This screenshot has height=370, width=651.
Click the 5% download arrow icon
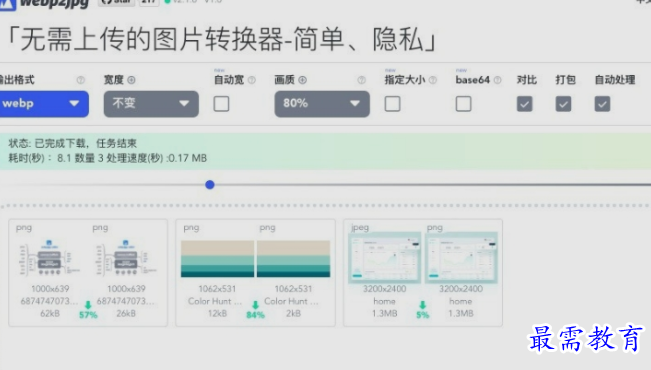423,305
